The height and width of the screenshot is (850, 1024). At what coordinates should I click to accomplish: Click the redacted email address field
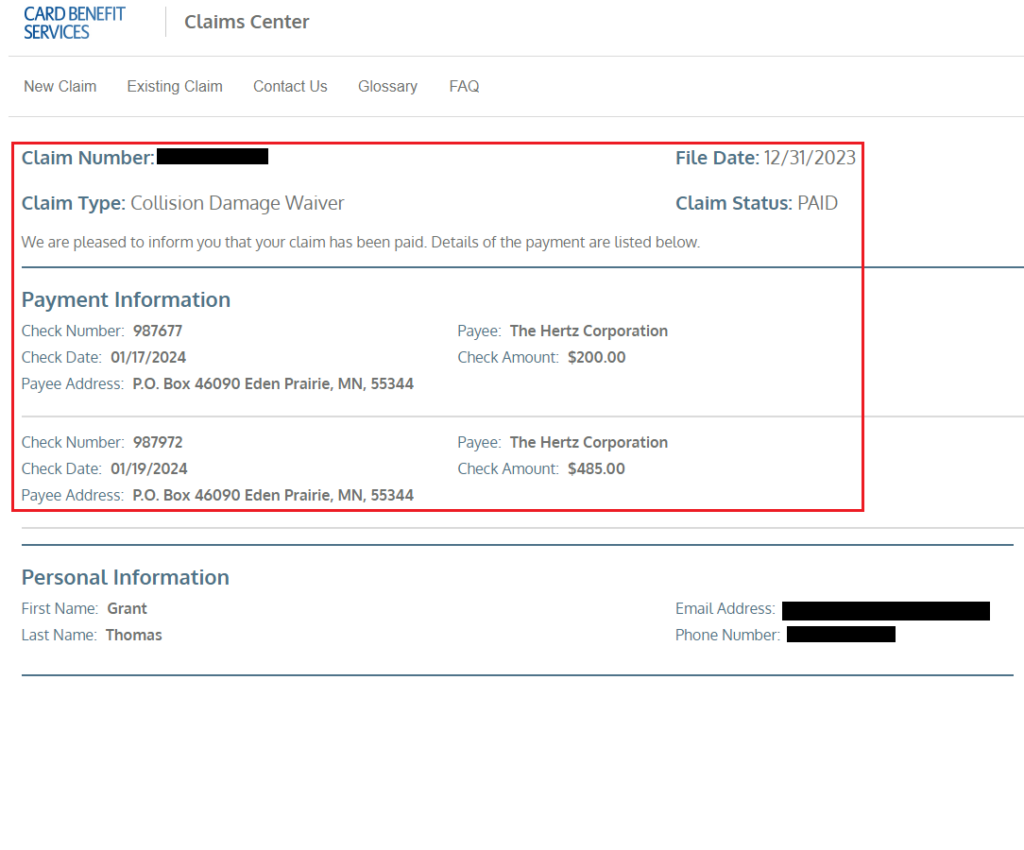point(885,610)
